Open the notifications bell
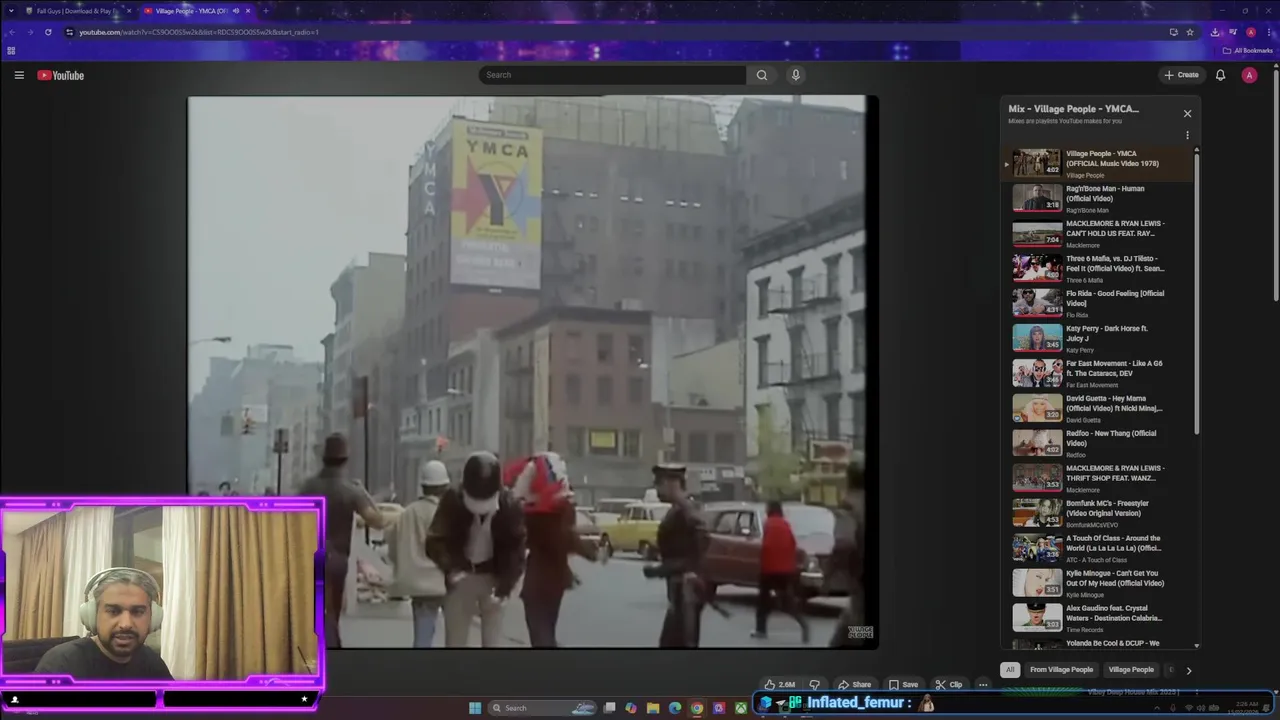The width and height of the screenshot is (1280, 720). point(1220,75)
